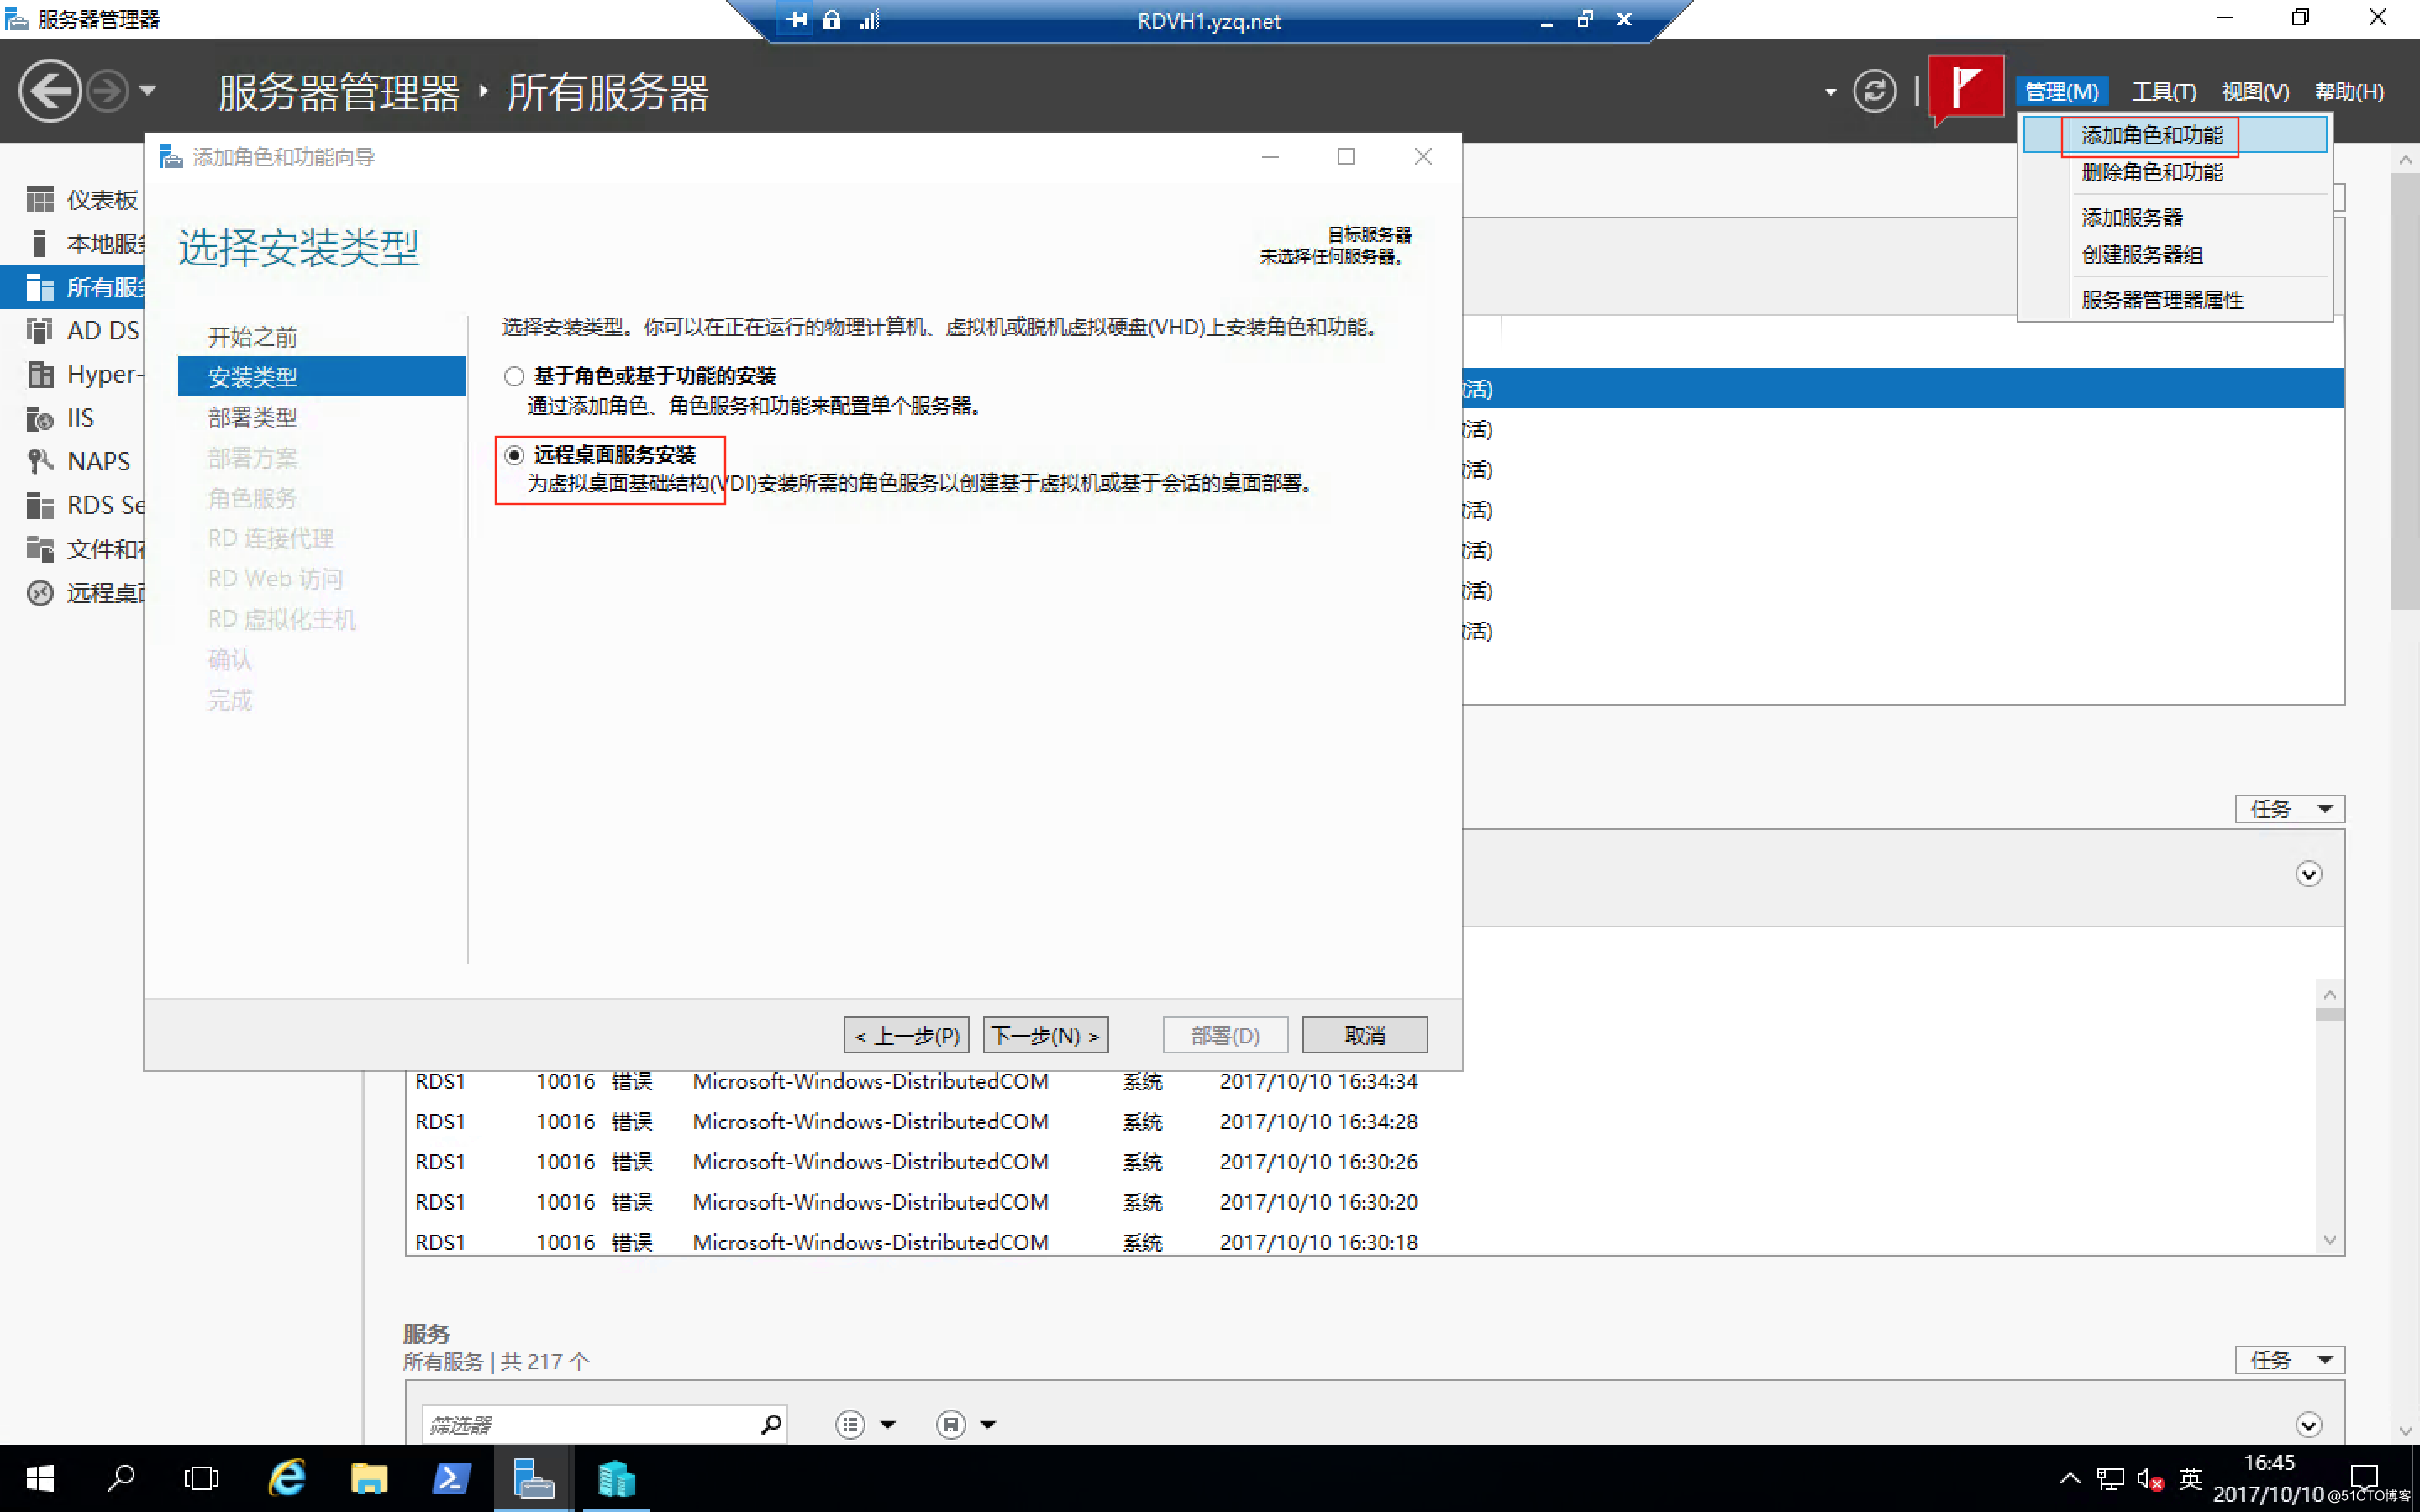This screenshot has height=1512, width=2420.
Task: Launch PowerShell from taskbar
Action: [x=451, y=1478]
